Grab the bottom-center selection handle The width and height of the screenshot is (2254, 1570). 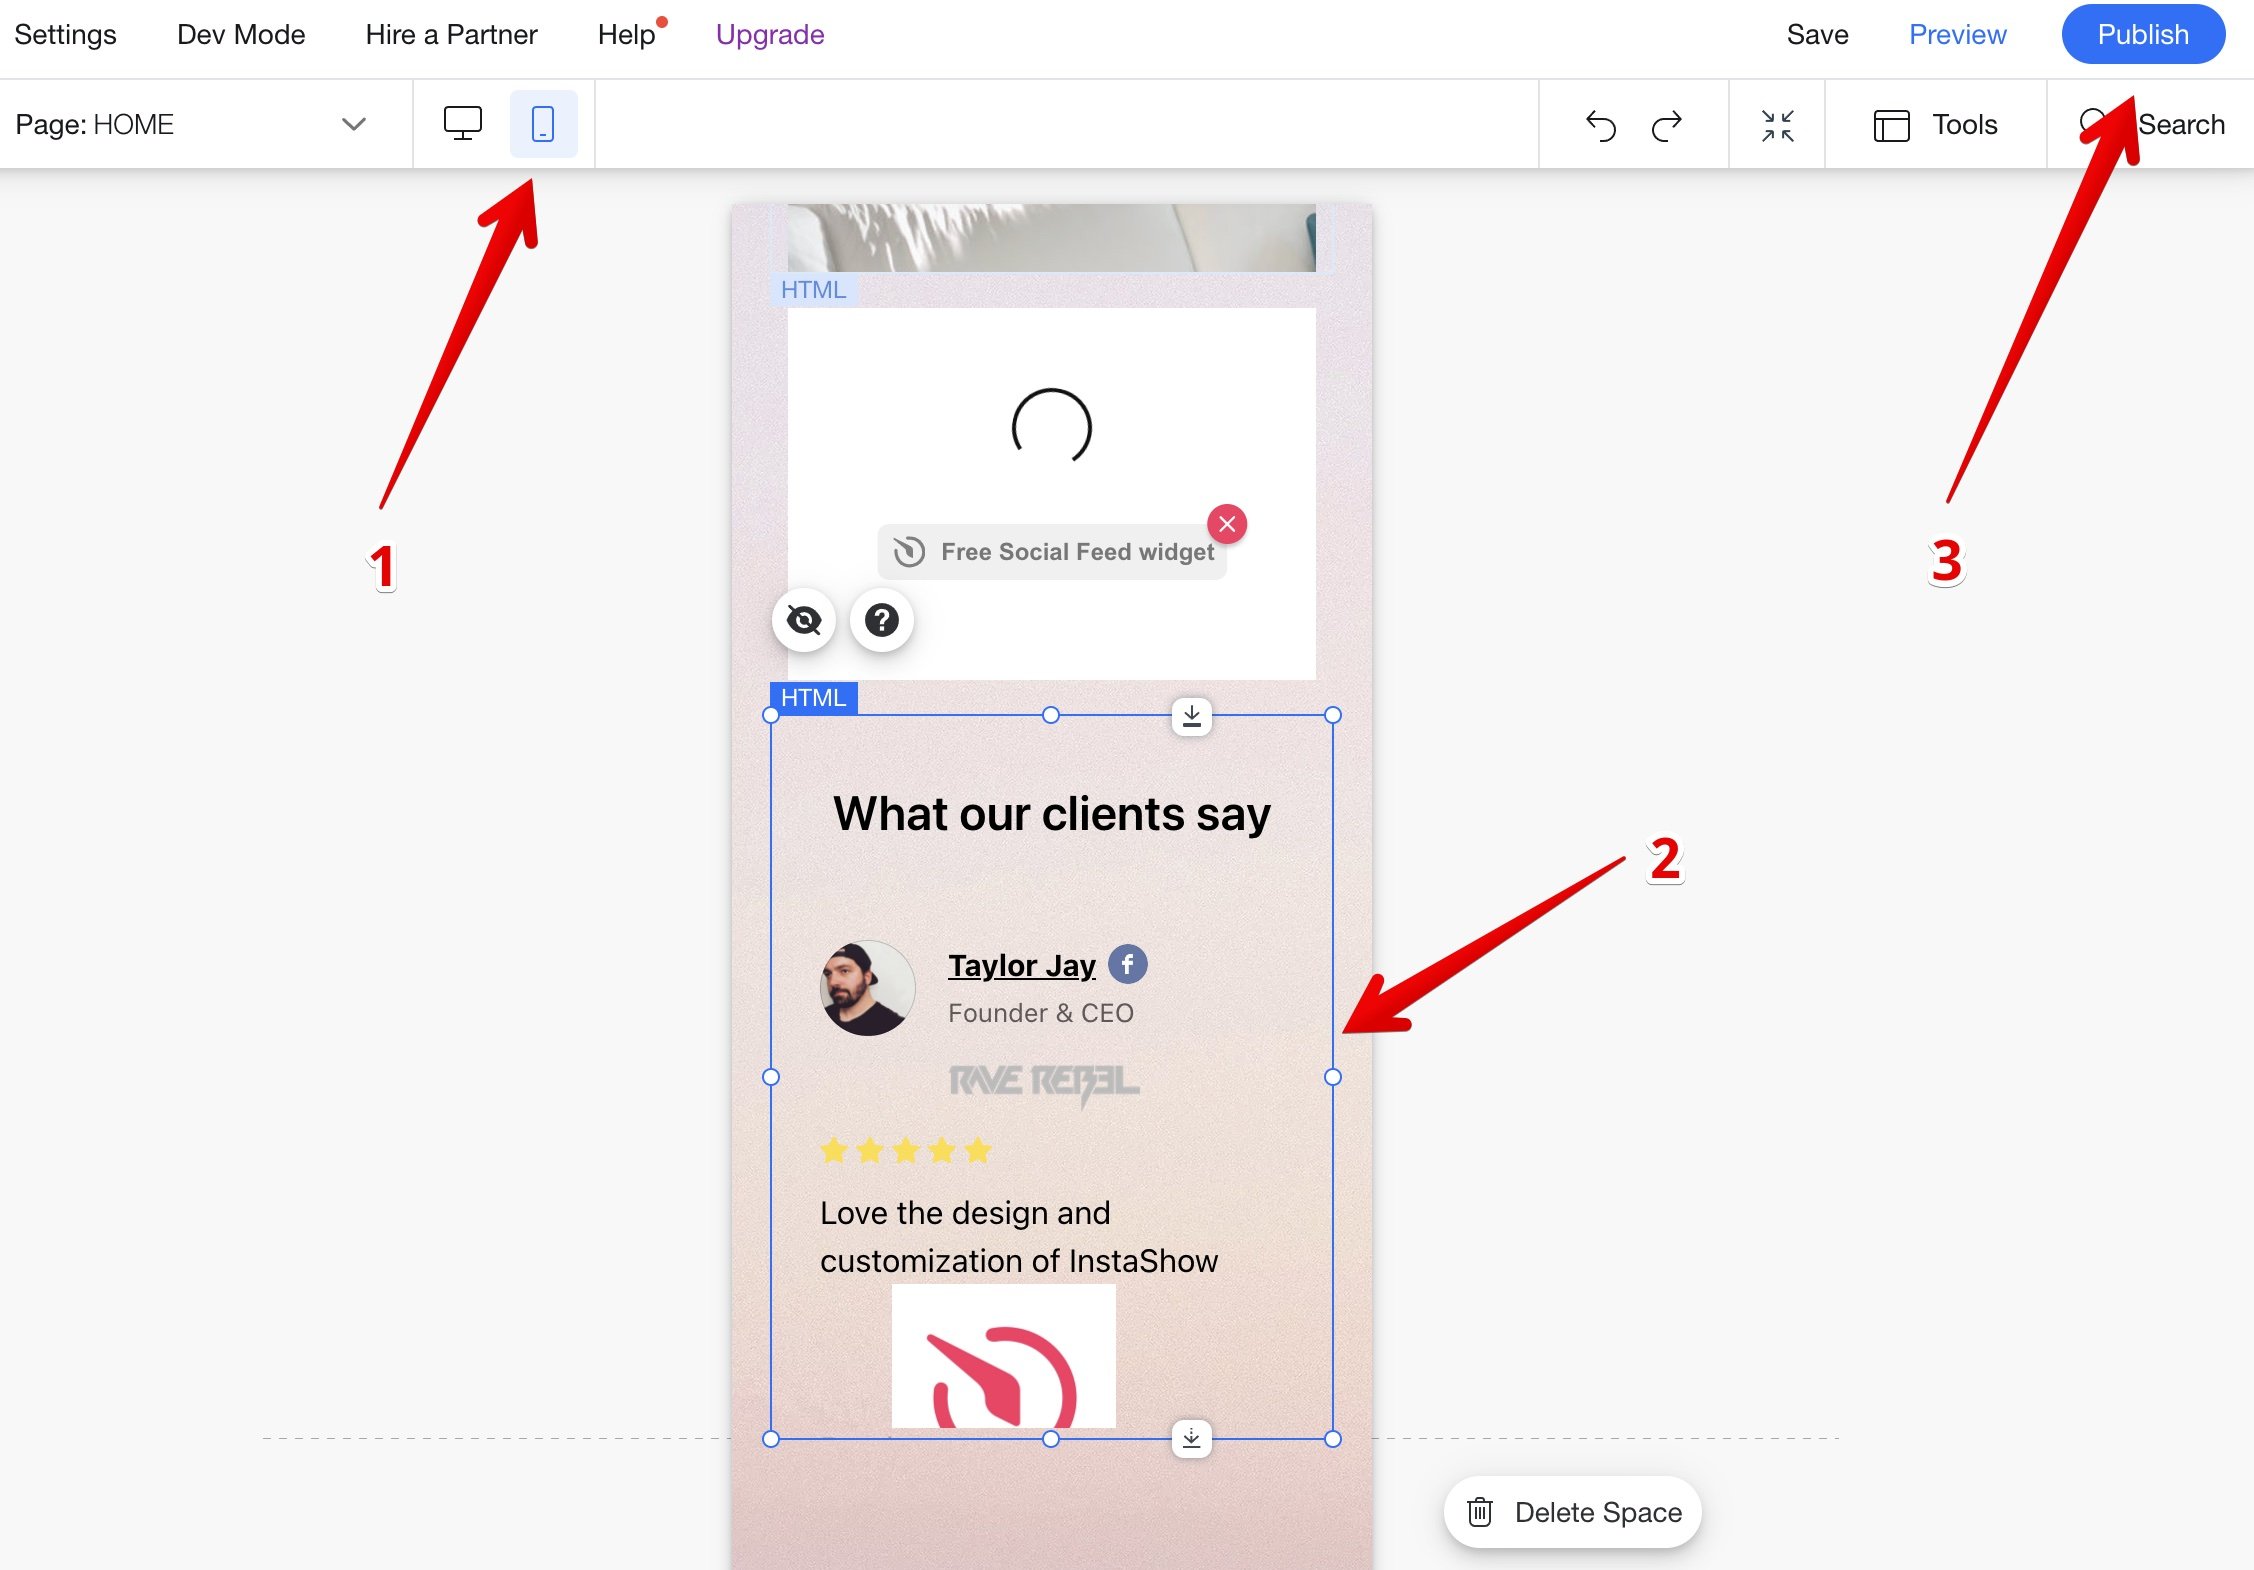(x=1050, y=1439)
